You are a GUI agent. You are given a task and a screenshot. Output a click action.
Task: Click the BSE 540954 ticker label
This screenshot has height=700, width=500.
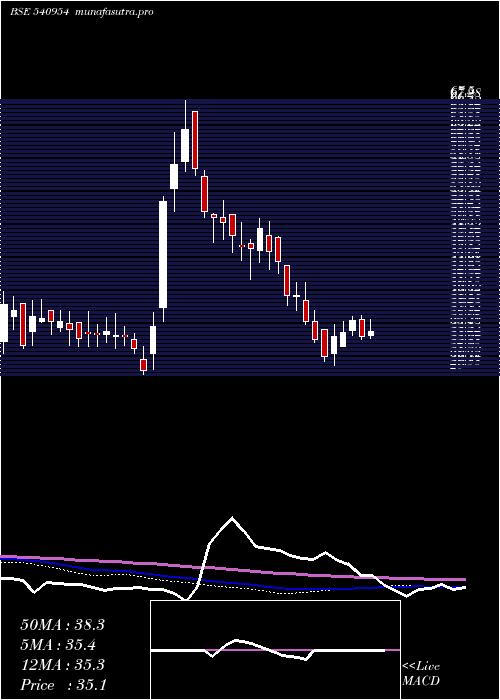(x=39, y=12)
